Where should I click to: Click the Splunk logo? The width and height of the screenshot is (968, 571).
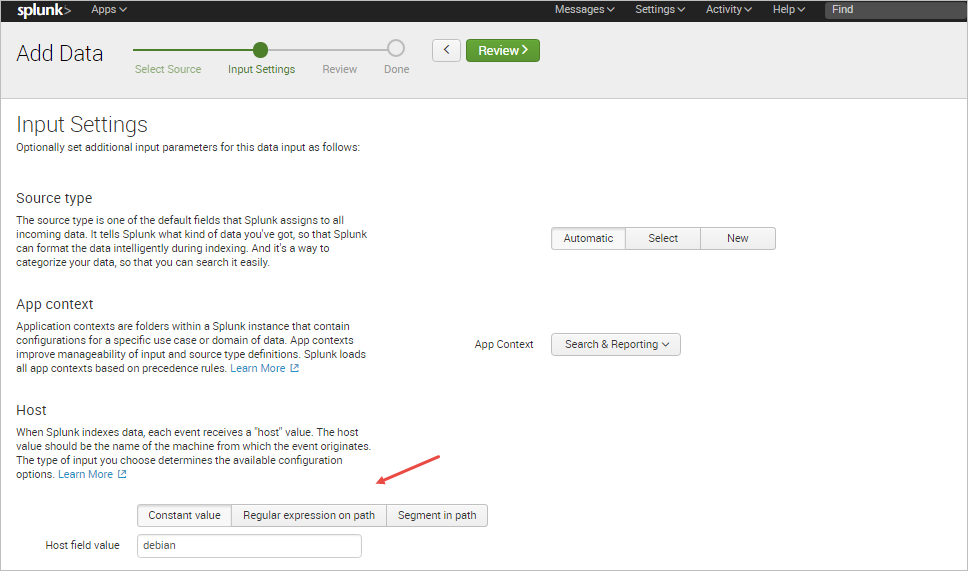44,10
